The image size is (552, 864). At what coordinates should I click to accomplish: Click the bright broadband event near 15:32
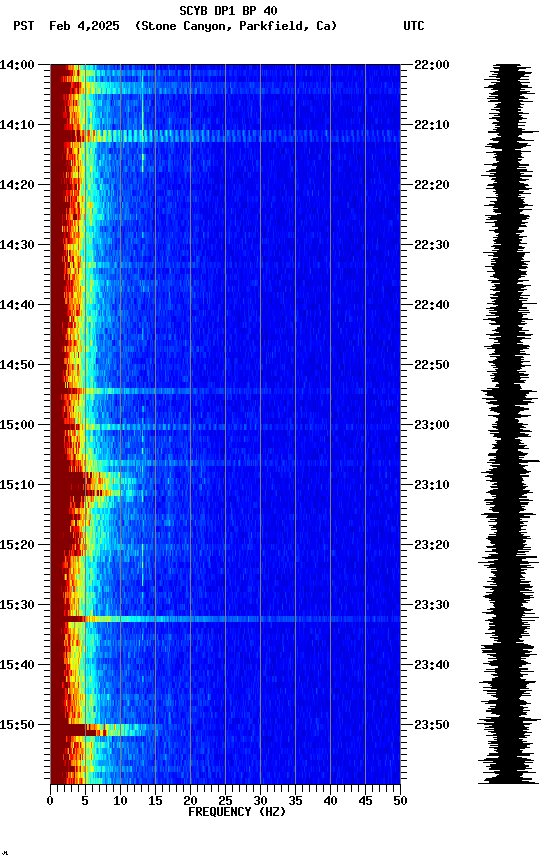click(x=225, y=619)
